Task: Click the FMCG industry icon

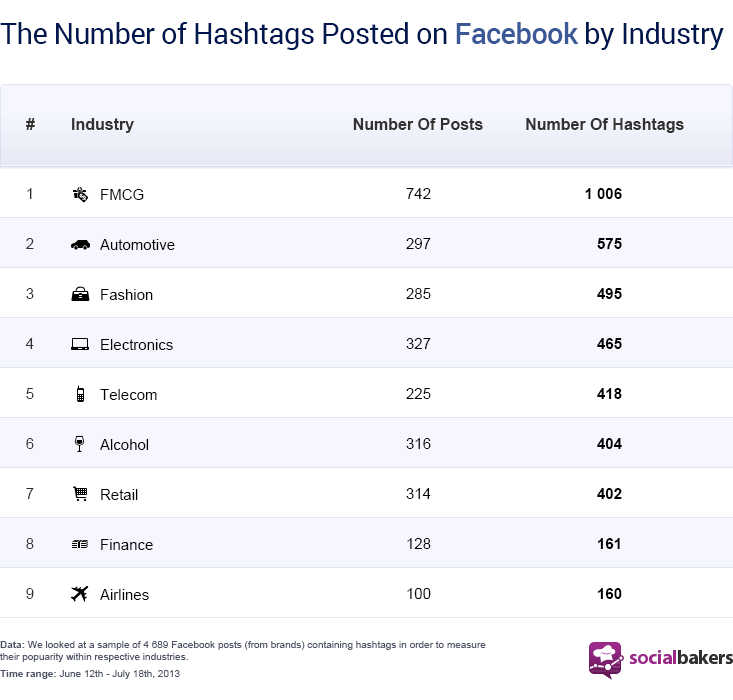Action: click(x=80, y=194)
